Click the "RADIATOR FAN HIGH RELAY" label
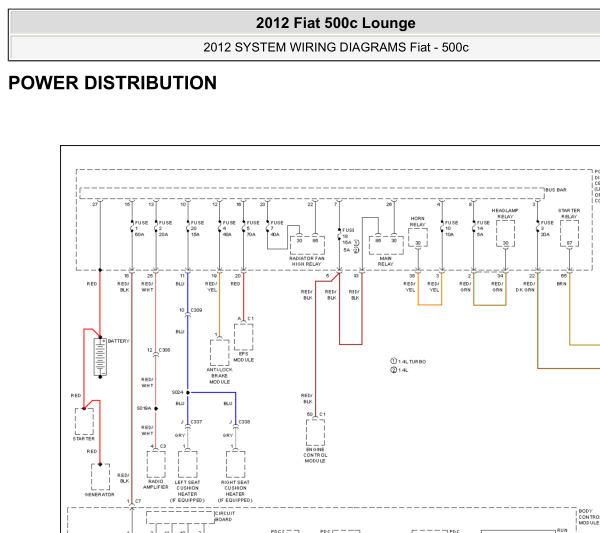This screenshot has height=533, width=600. [x=307, y=261]
